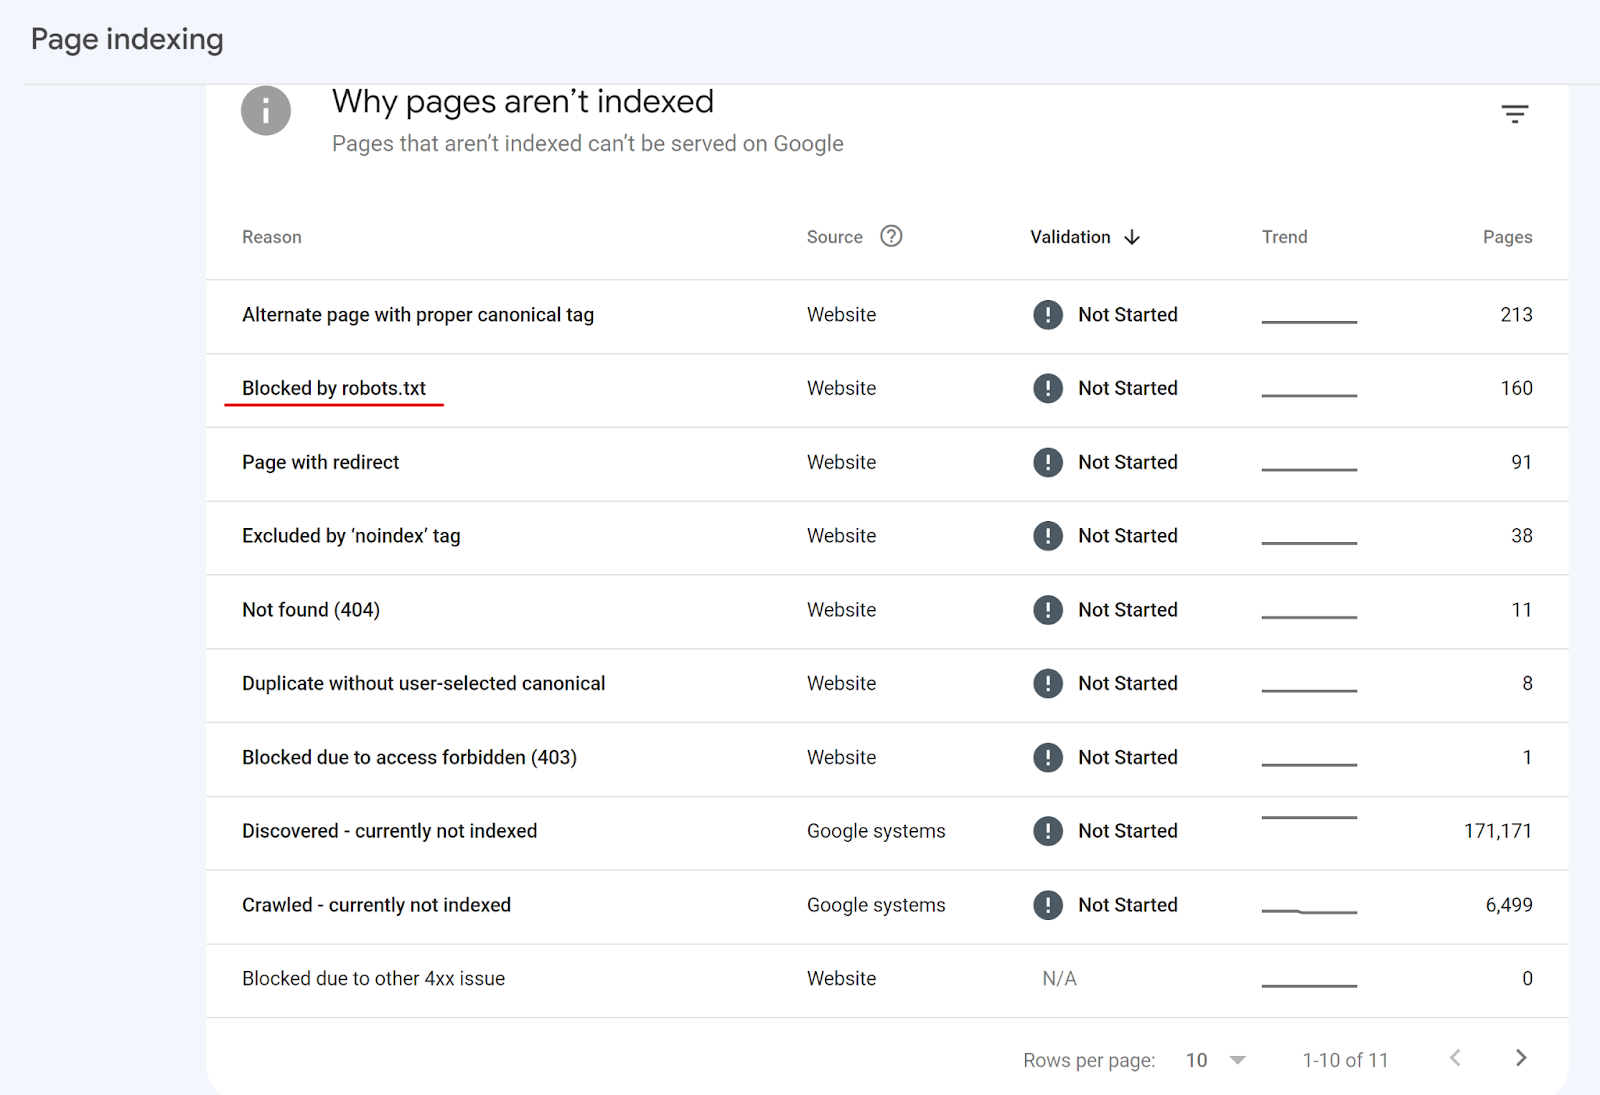This screenshot has width=1600, height=1095.
Task: Open Excluded by 'noindex' tag details
Action: tap(351, 536)
